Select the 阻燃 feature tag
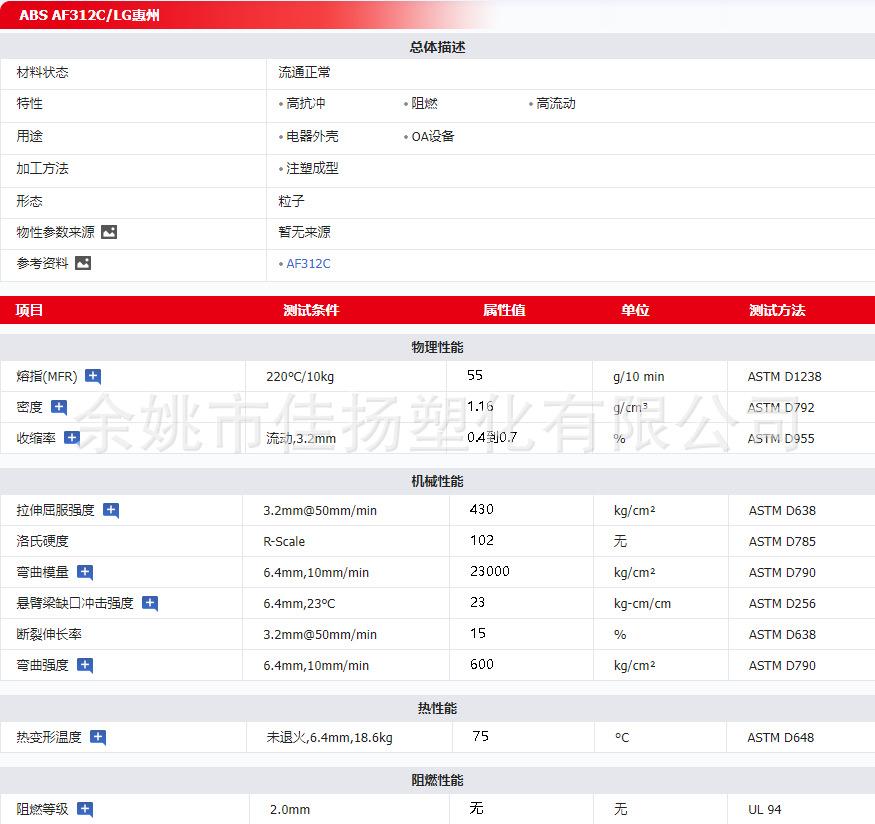The width and height of the screenshot is (875, 824). tap(424, 104)
